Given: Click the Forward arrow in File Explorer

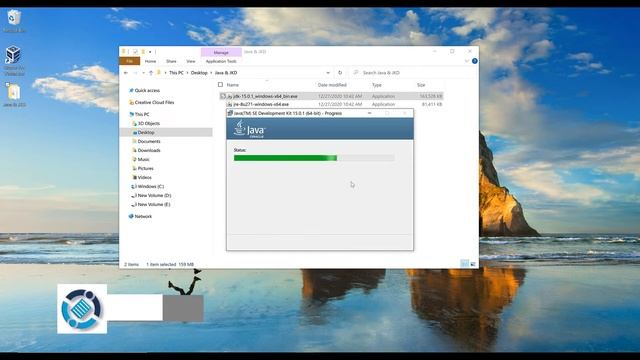Looking at the screenshot, I should pyautogui.click(x=135, y=73).
